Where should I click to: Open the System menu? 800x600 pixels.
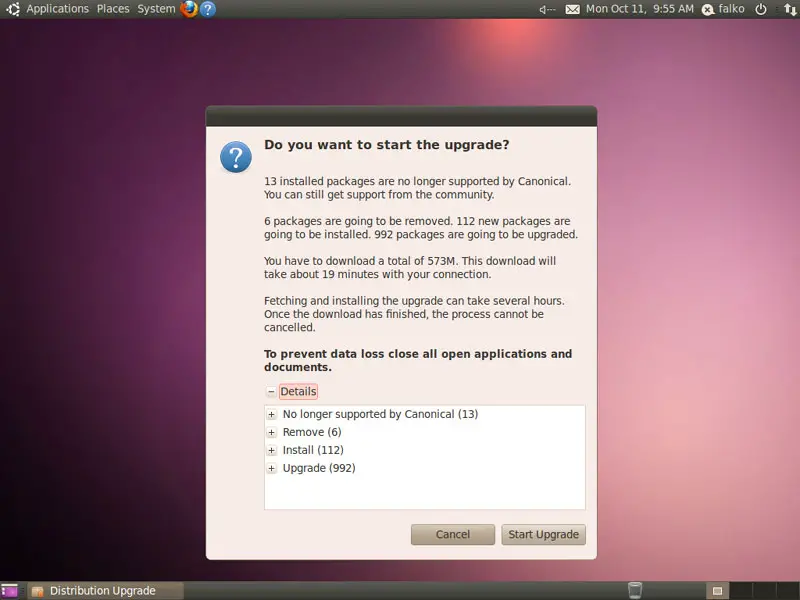tap(156, 9)
